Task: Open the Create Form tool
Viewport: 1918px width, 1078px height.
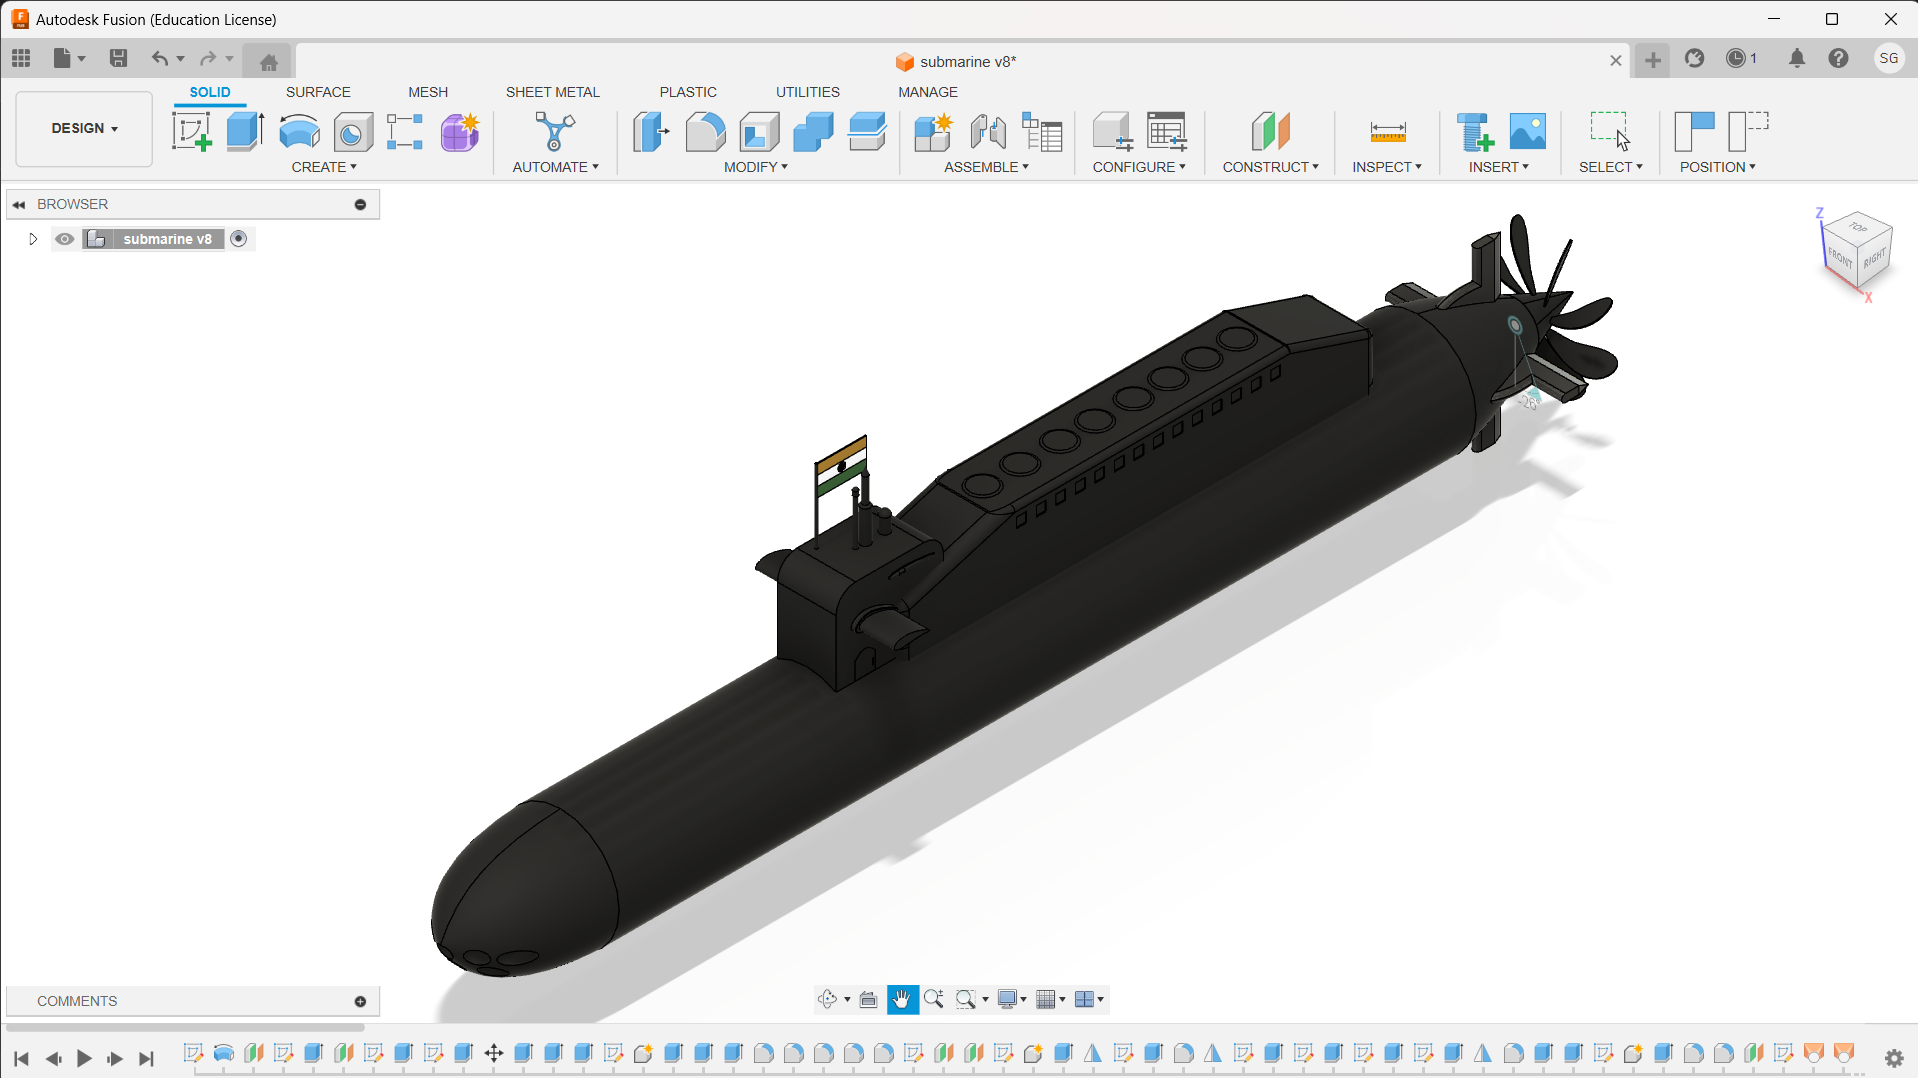Action: (460, 131)
